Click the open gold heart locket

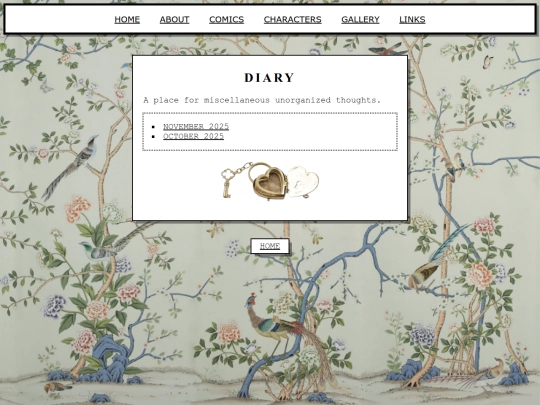point(270,183)
